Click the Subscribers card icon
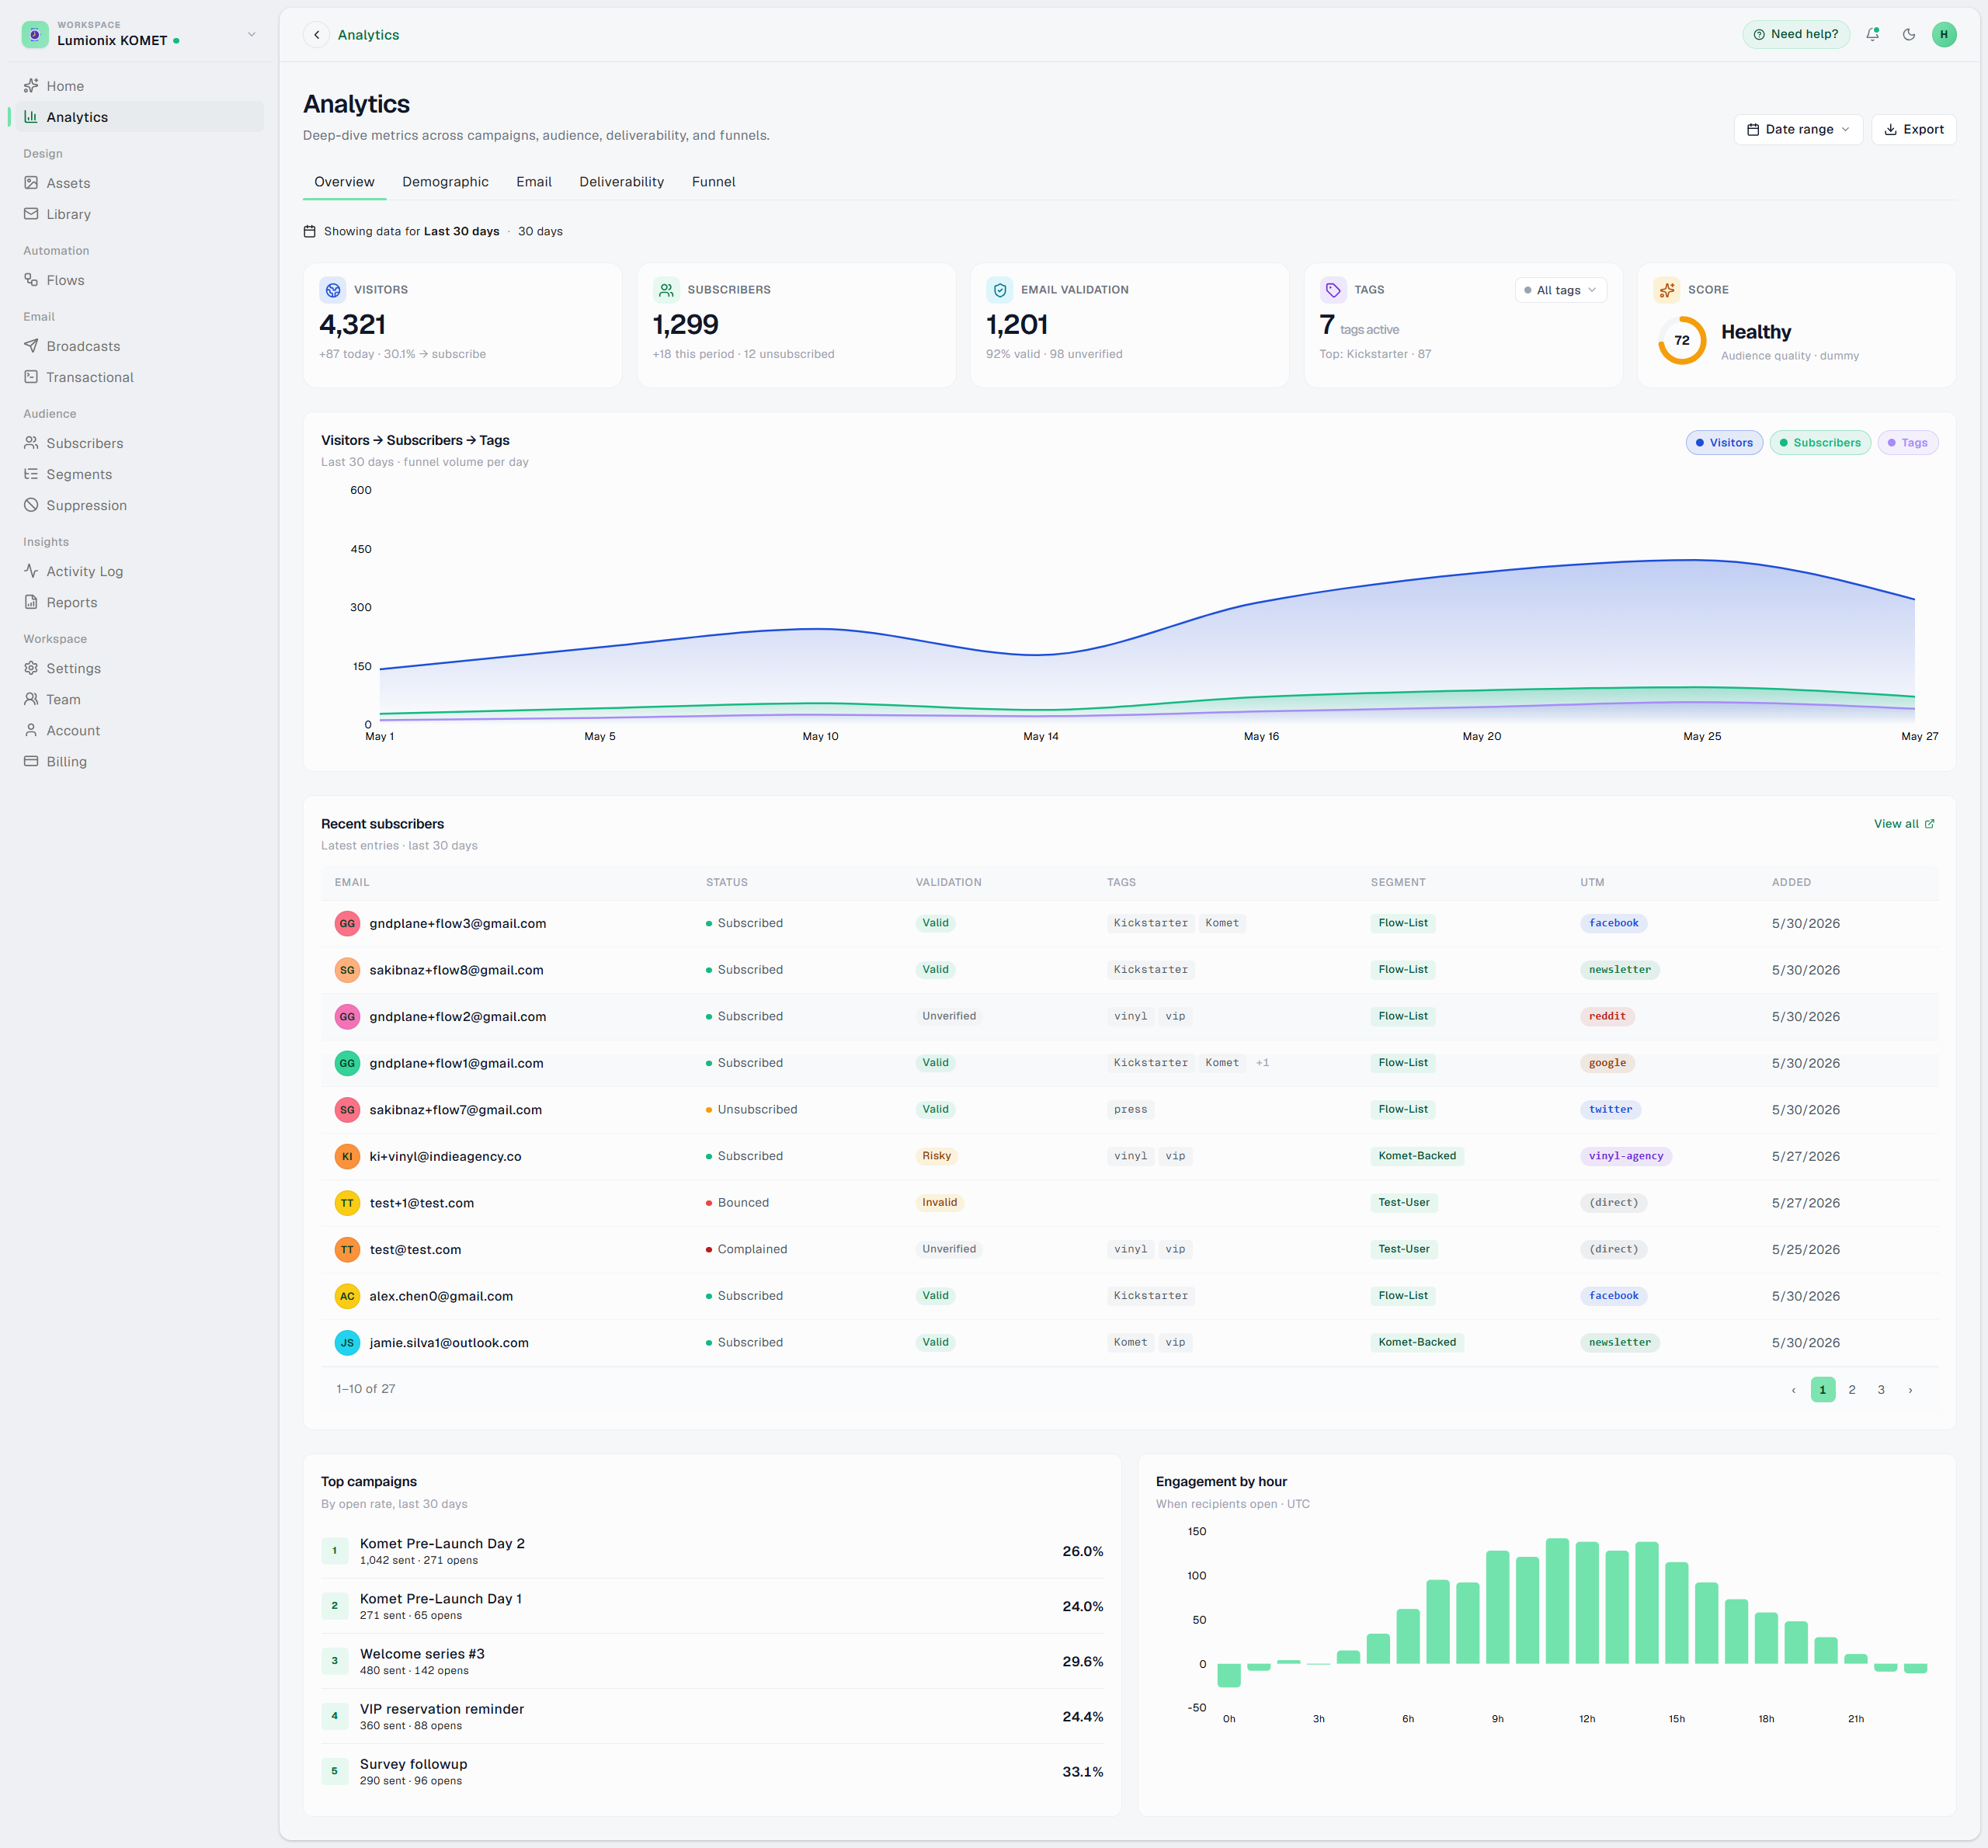The width and height of the screenshot is (1988, 1848). [666, 290]
